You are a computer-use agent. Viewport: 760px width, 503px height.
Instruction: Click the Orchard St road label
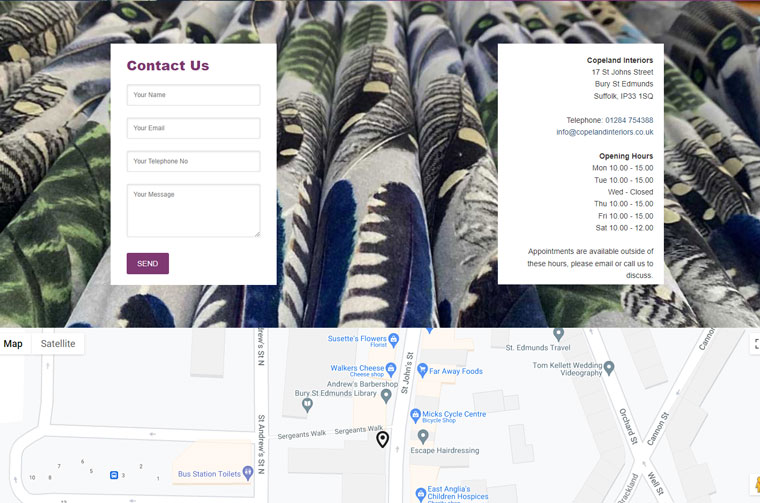(628, 426)
